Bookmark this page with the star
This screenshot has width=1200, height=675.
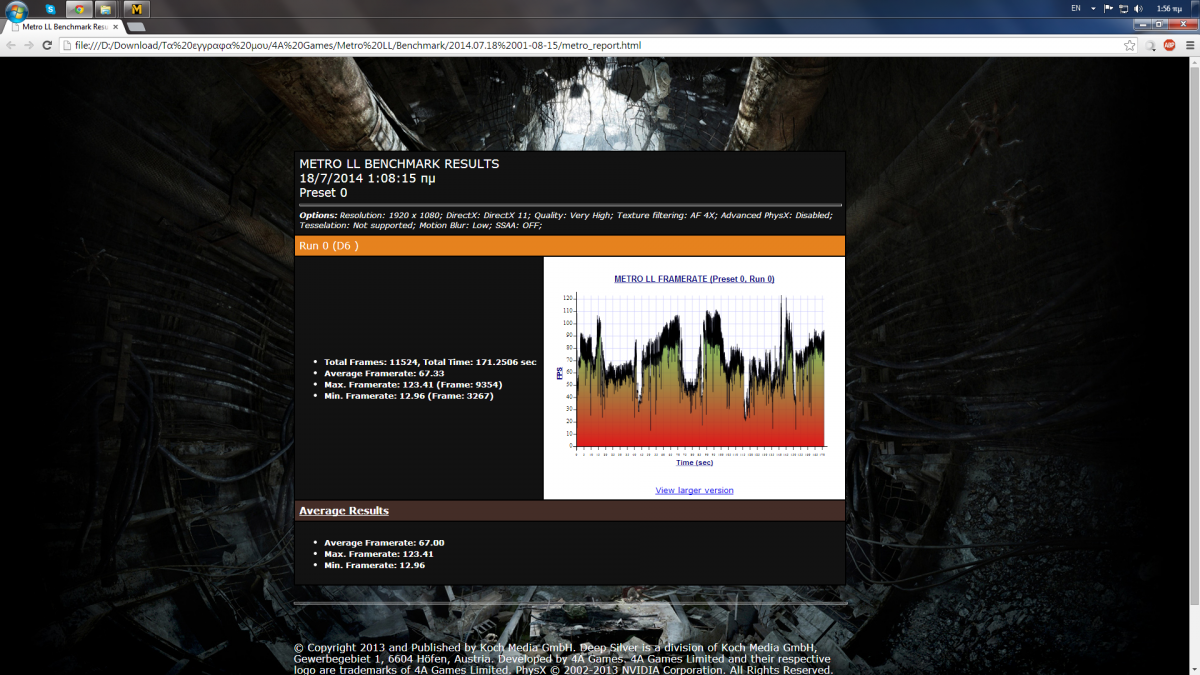1129,45
